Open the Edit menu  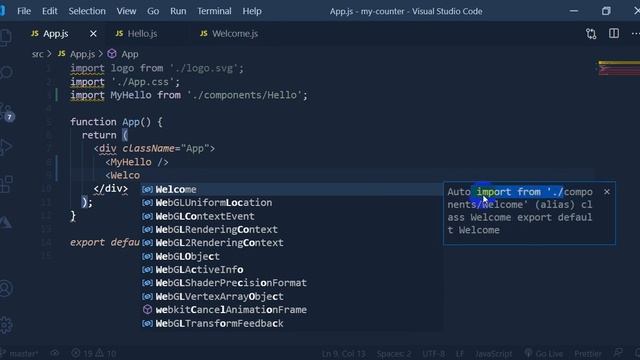(x=49, y=11)
